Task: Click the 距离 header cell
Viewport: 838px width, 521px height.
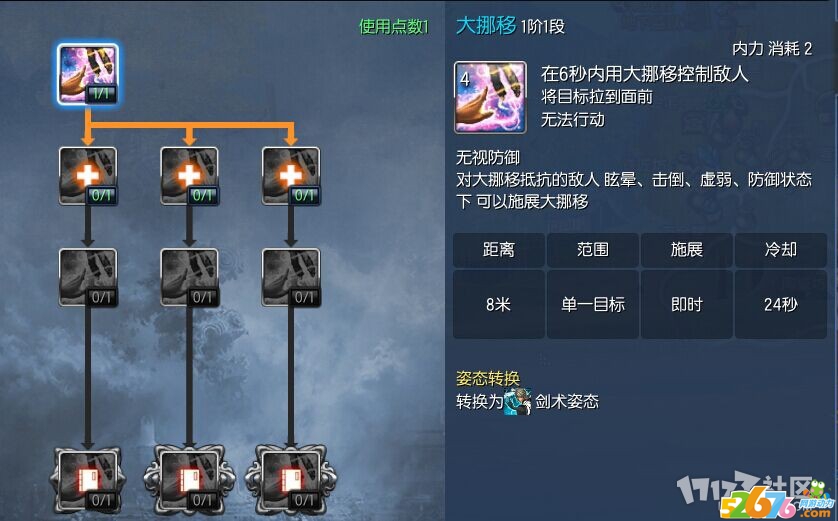Action: pyautogui.click(x=499, y=250)
